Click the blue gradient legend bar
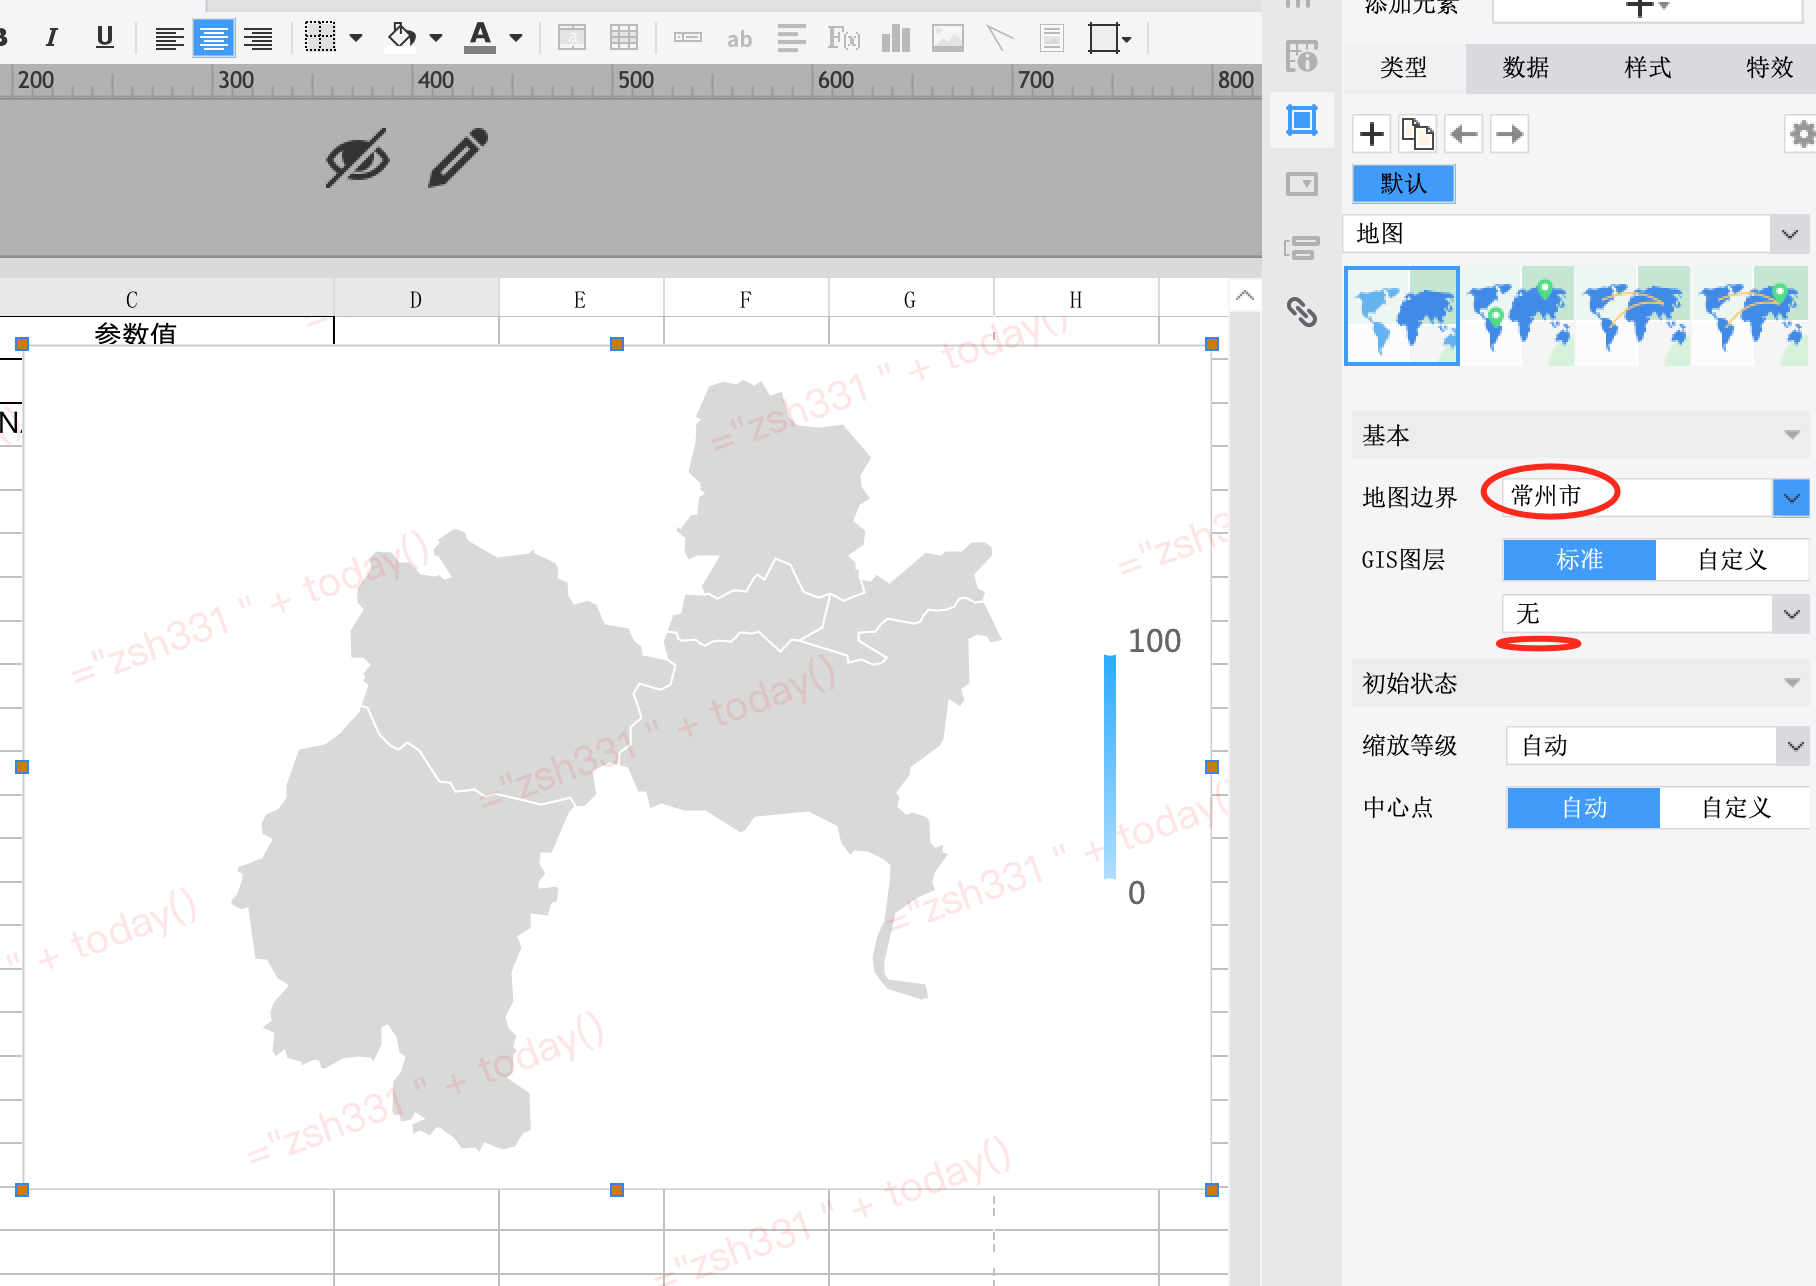This screenshot has height=1286, width=1816. pos(1110,767)
